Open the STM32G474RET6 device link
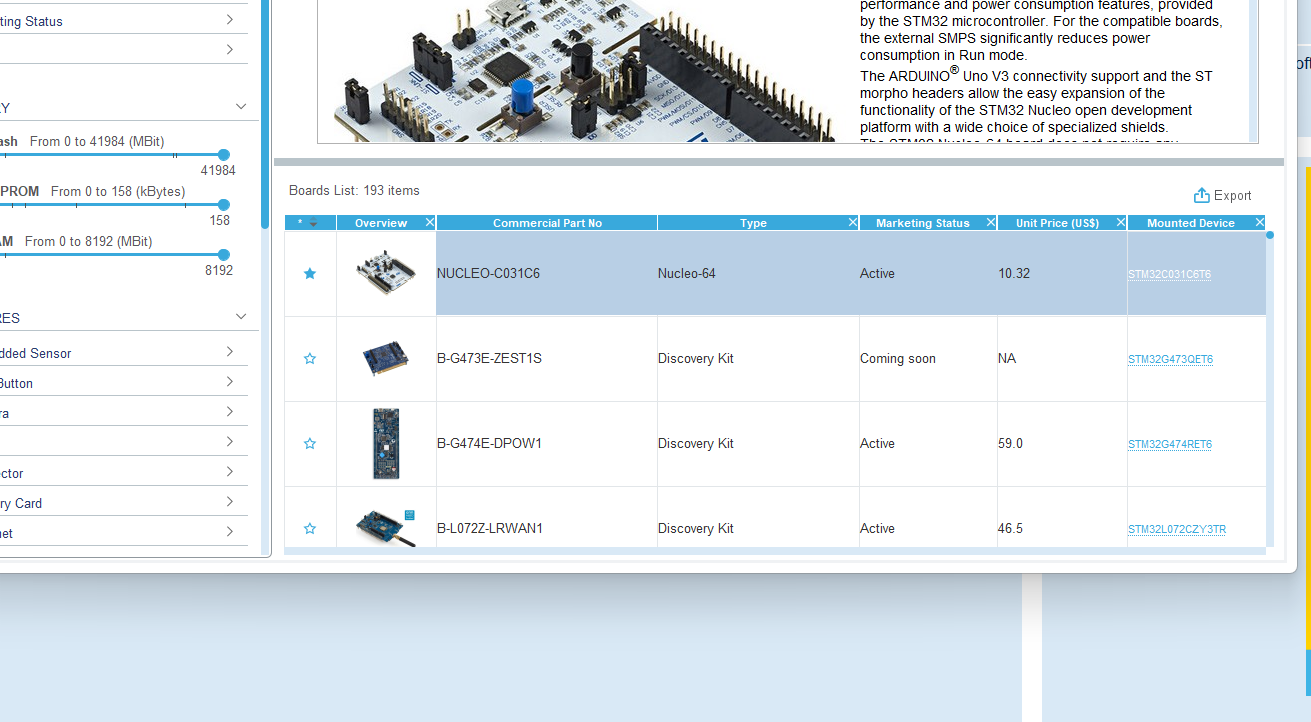The width and height of the screenshot is (1311, 722). coord(1169,443)
